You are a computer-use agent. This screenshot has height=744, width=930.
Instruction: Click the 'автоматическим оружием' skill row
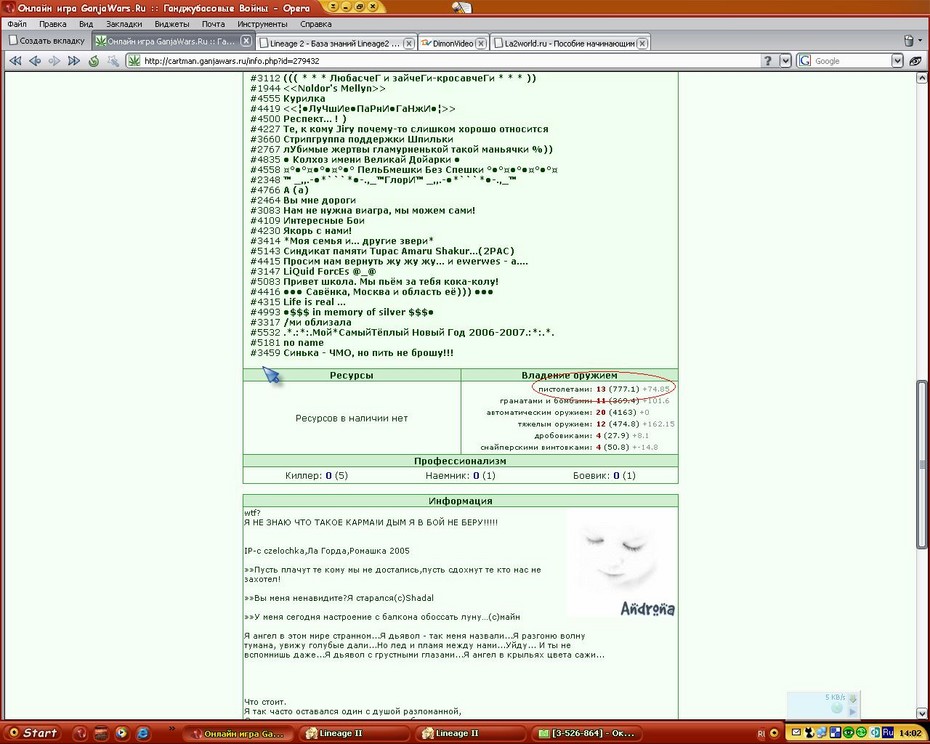pos(568,412)
